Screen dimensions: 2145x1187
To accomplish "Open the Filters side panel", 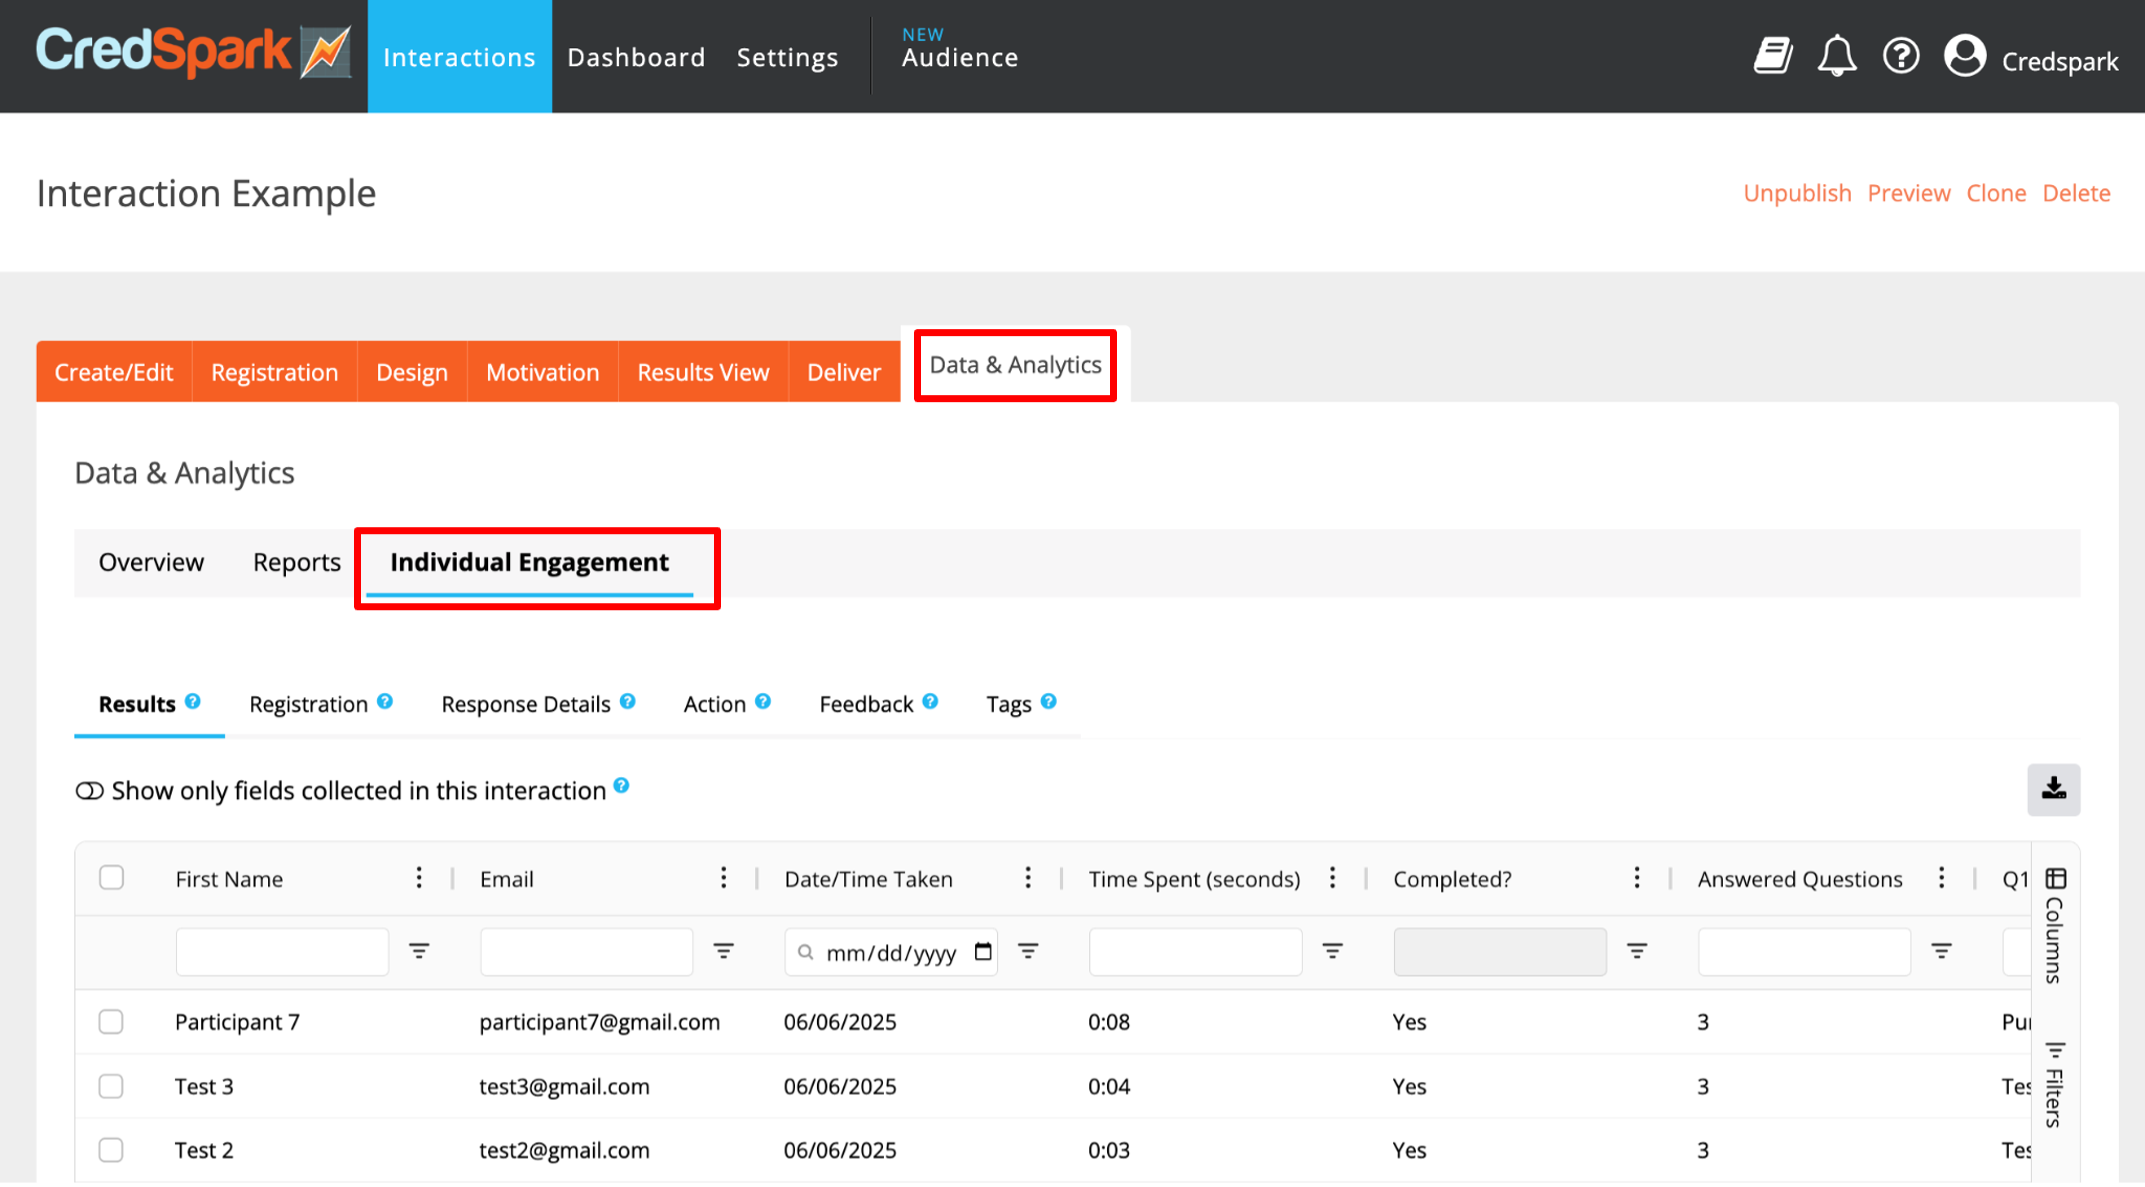I will click(x=2055, y=1084).
